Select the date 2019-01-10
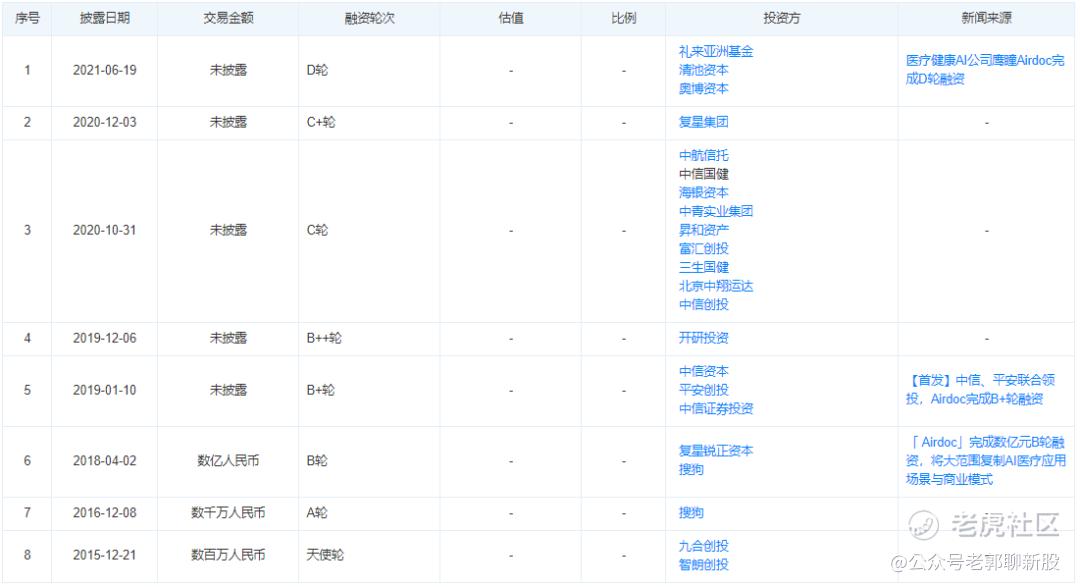This screenshot has height=587, width=1080. (x=105, y=391)
